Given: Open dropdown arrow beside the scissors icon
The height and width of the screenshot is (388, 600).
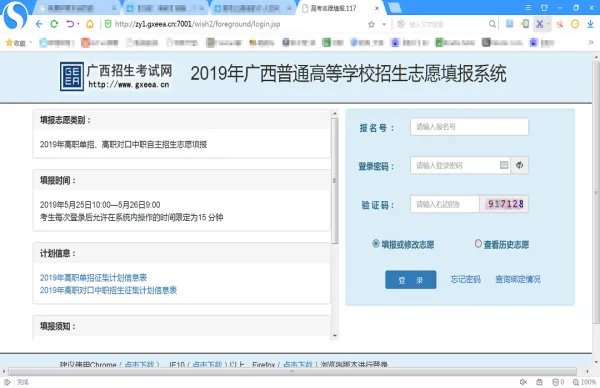Looking at the screenshot, I should point(548,24).
